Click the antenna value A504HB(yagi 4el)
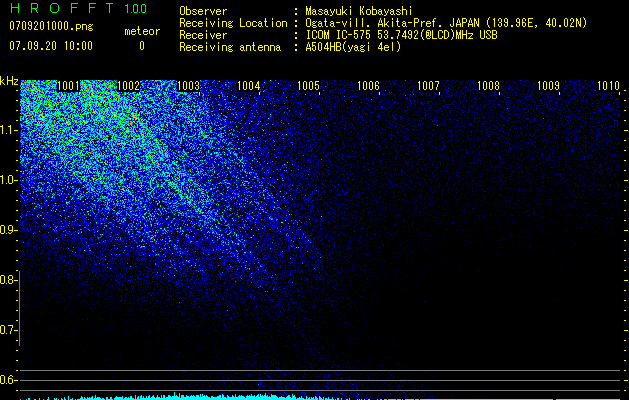The height and width of the screenshot is (400, 629). tap(353, 47)
